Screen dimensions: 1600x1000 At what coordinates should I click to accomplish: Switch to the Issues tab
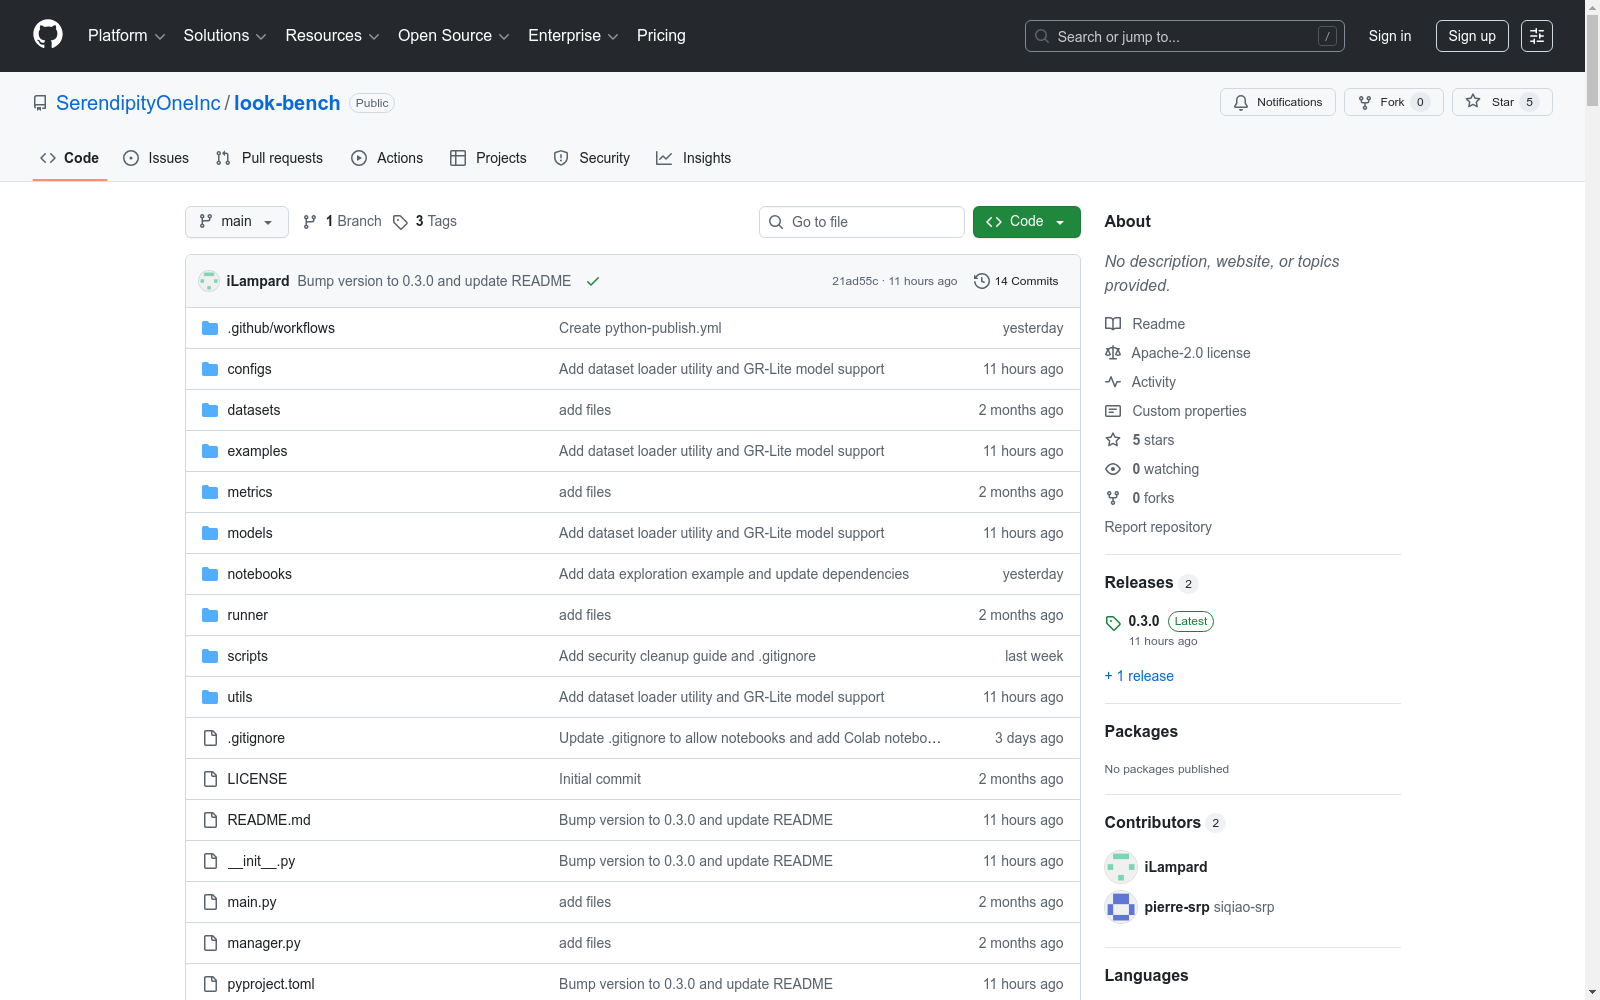[x=156, y=158]
